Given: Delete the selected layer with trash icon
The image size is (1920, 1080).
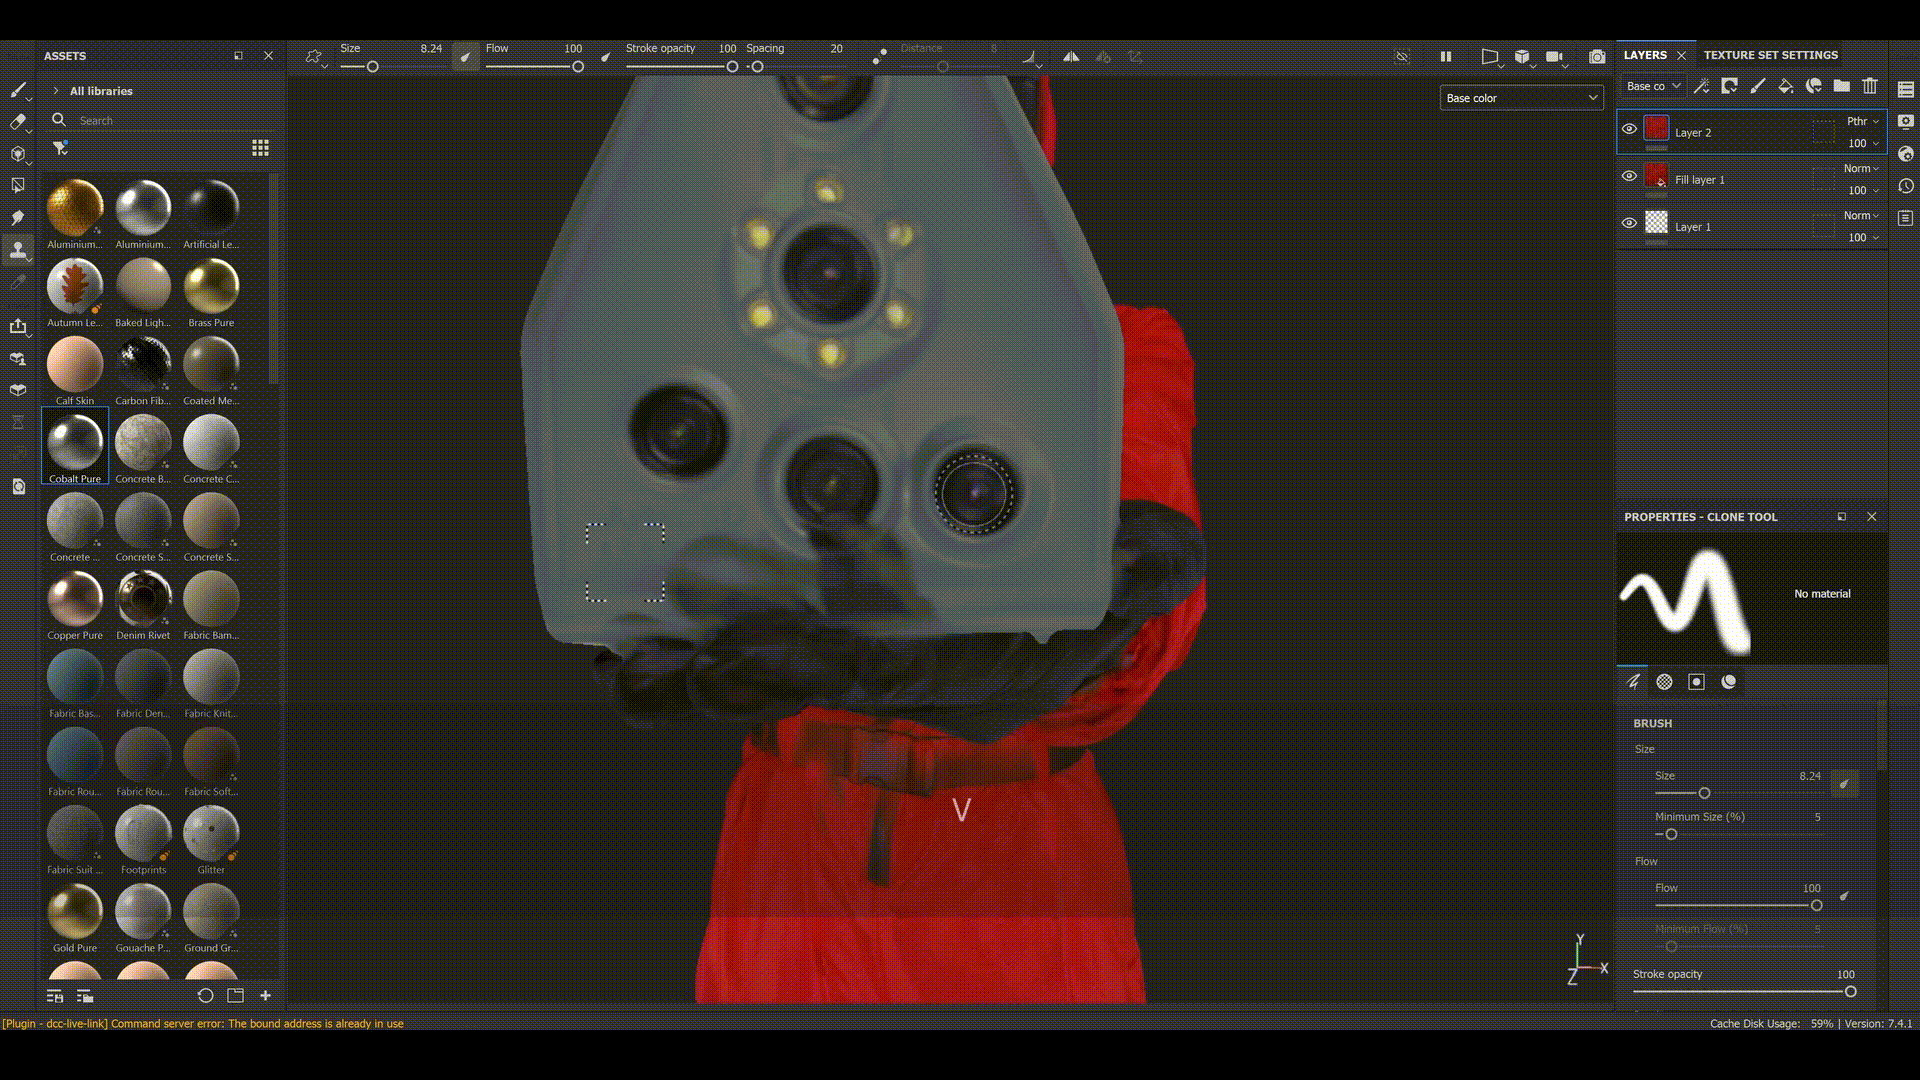Looking at the screenshot, I should coord(1870,86).
